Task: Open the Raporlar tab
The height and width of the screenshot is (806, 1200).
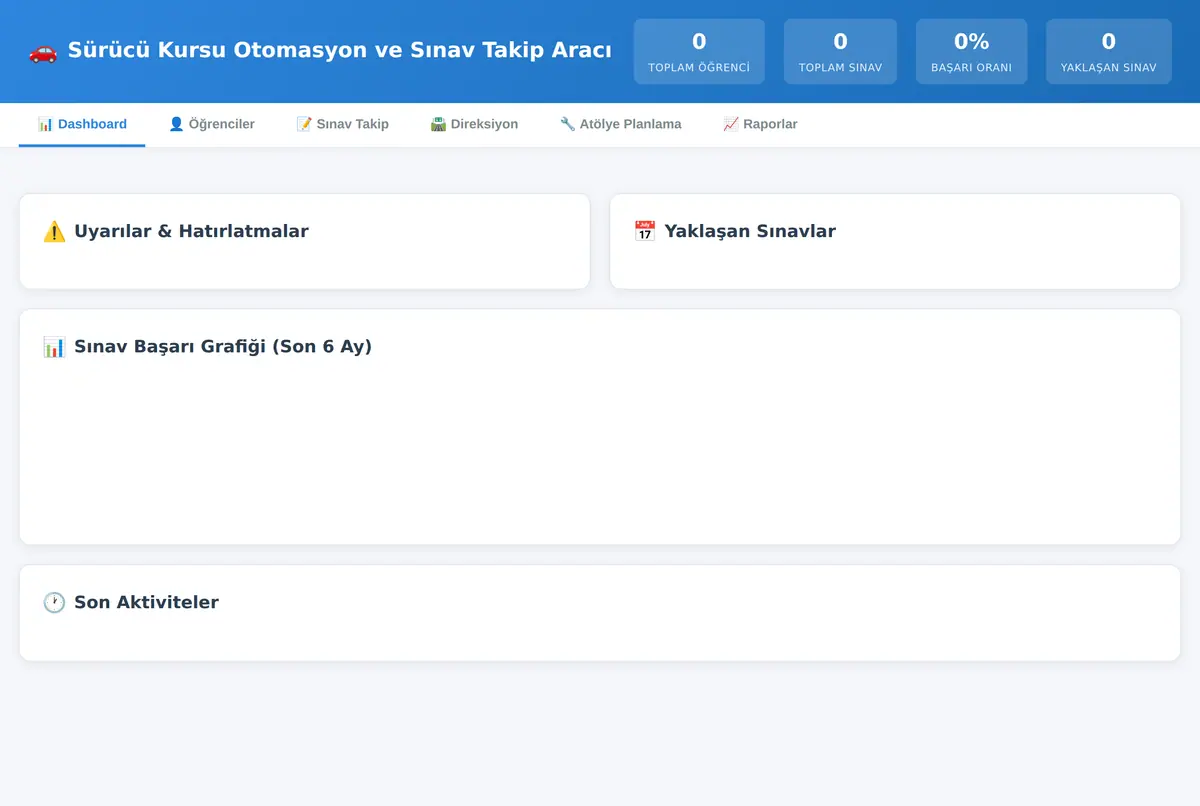Action: pos(760,124)
